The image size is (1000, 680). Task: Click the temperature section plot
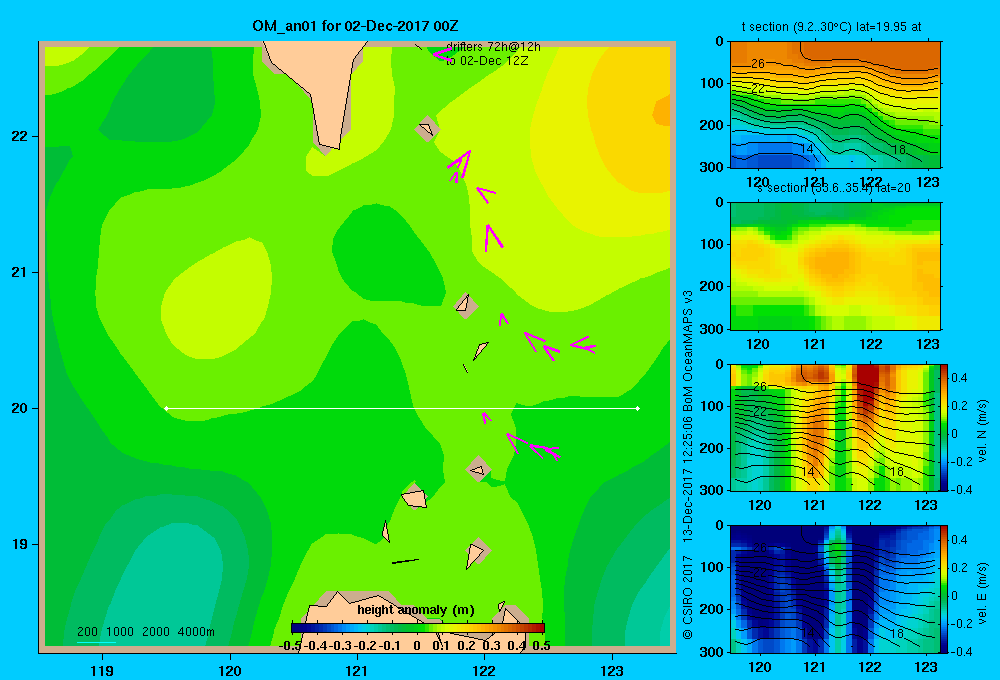coord(835,105)
